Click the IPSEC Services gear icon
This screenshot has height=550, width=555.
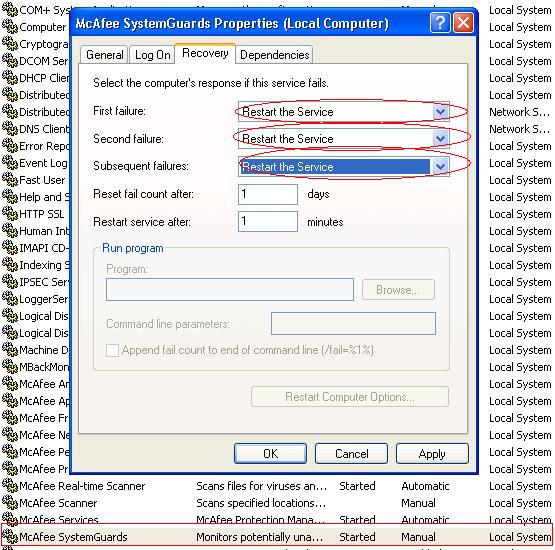point(10,282)
